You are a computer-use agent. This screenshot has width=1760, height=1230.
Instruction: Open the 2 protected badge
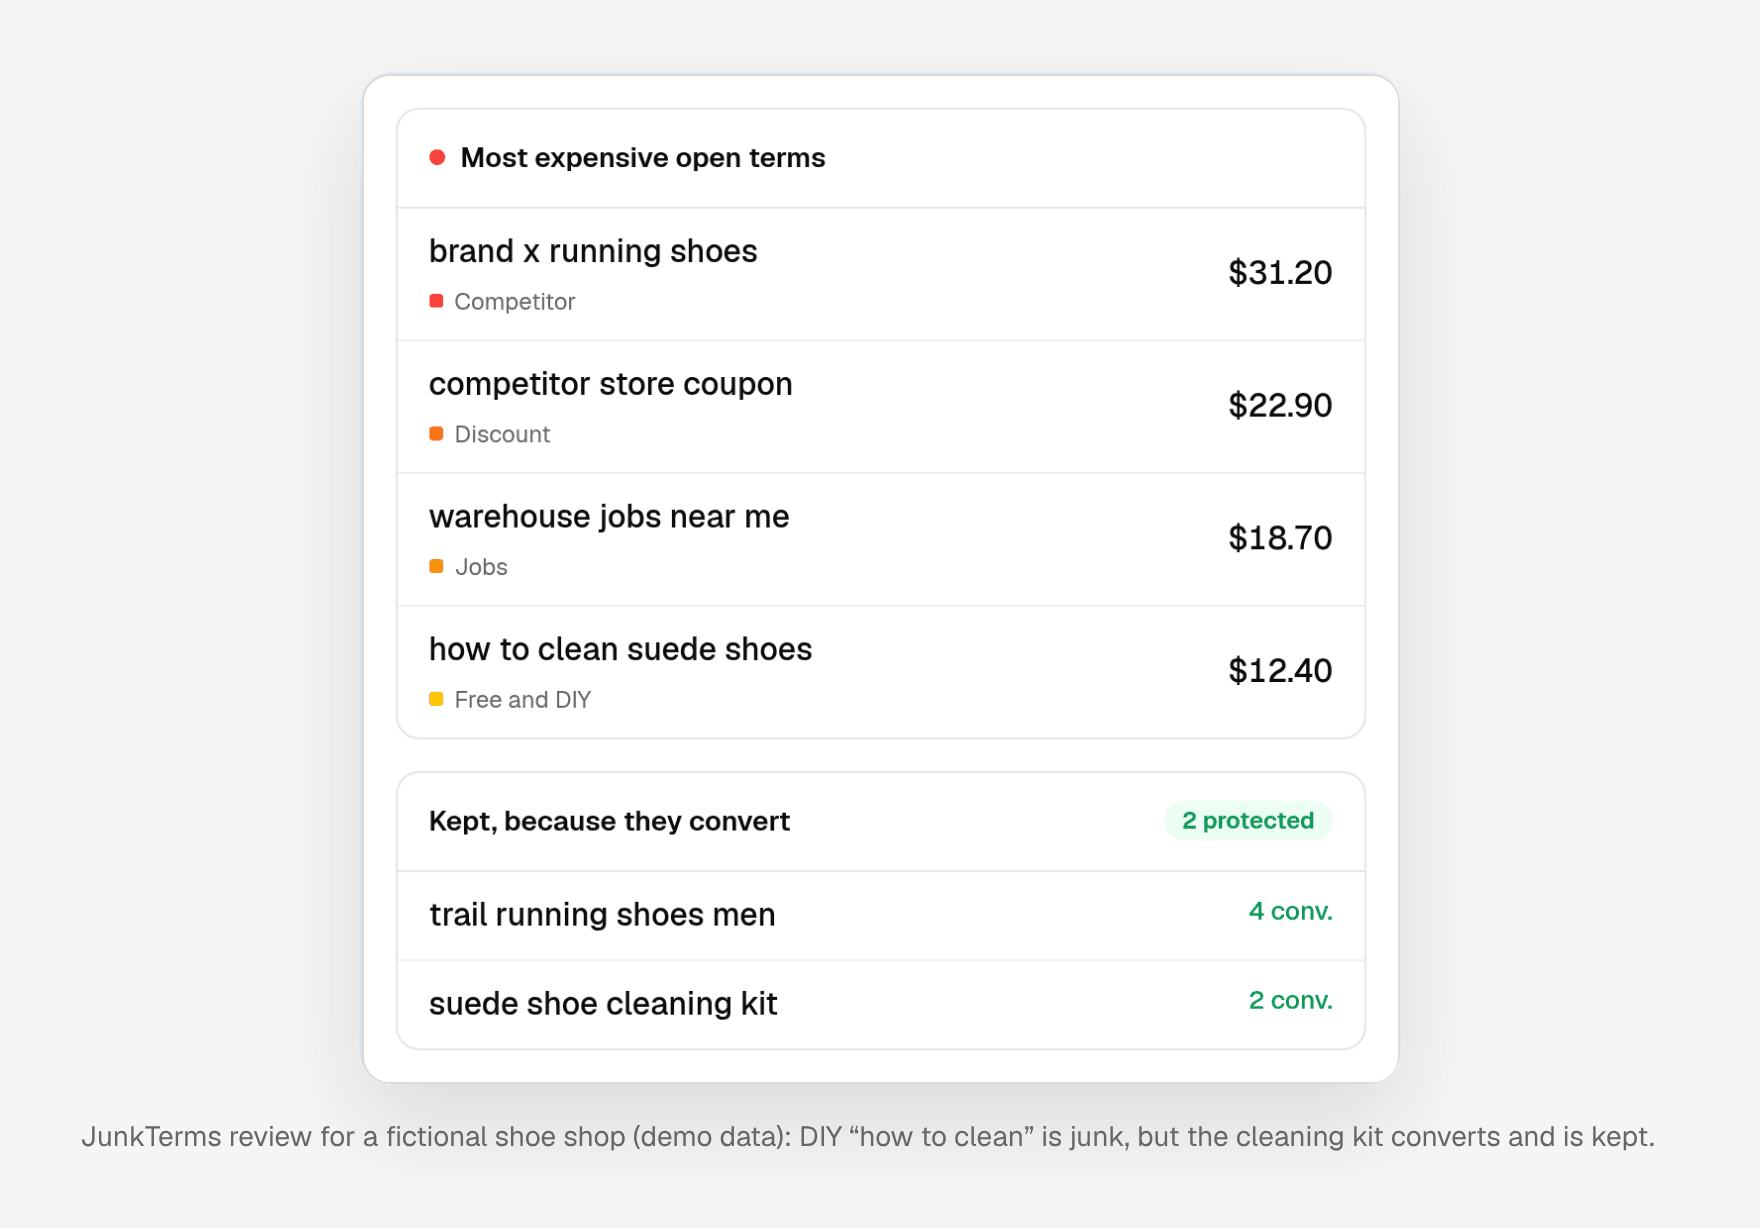1248,821
